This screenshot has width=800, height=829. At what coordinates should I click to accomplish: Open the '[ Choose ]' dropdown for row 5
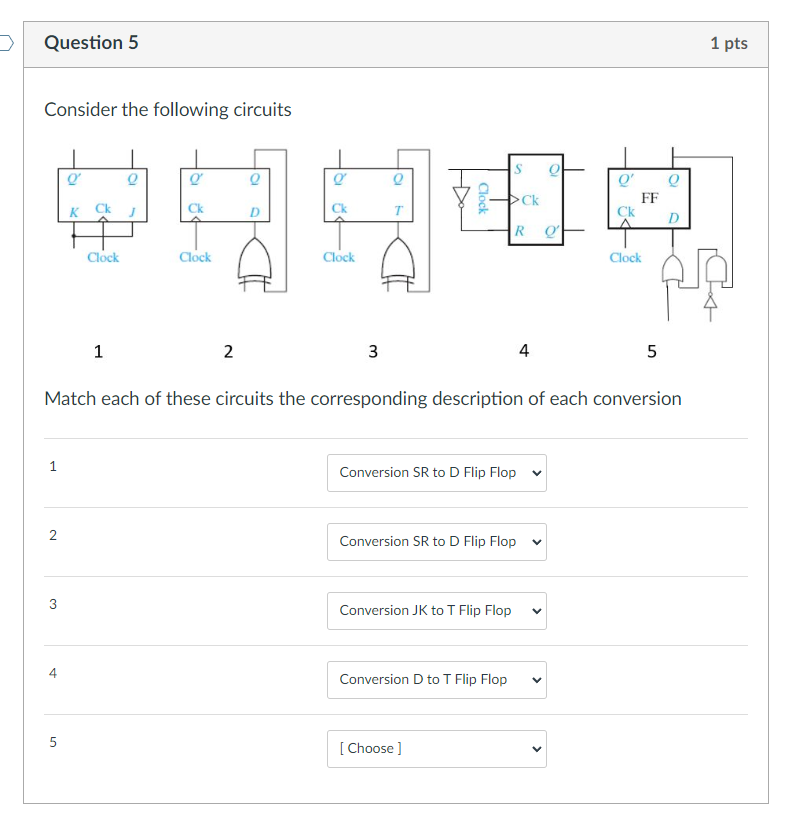pos(436,748)
